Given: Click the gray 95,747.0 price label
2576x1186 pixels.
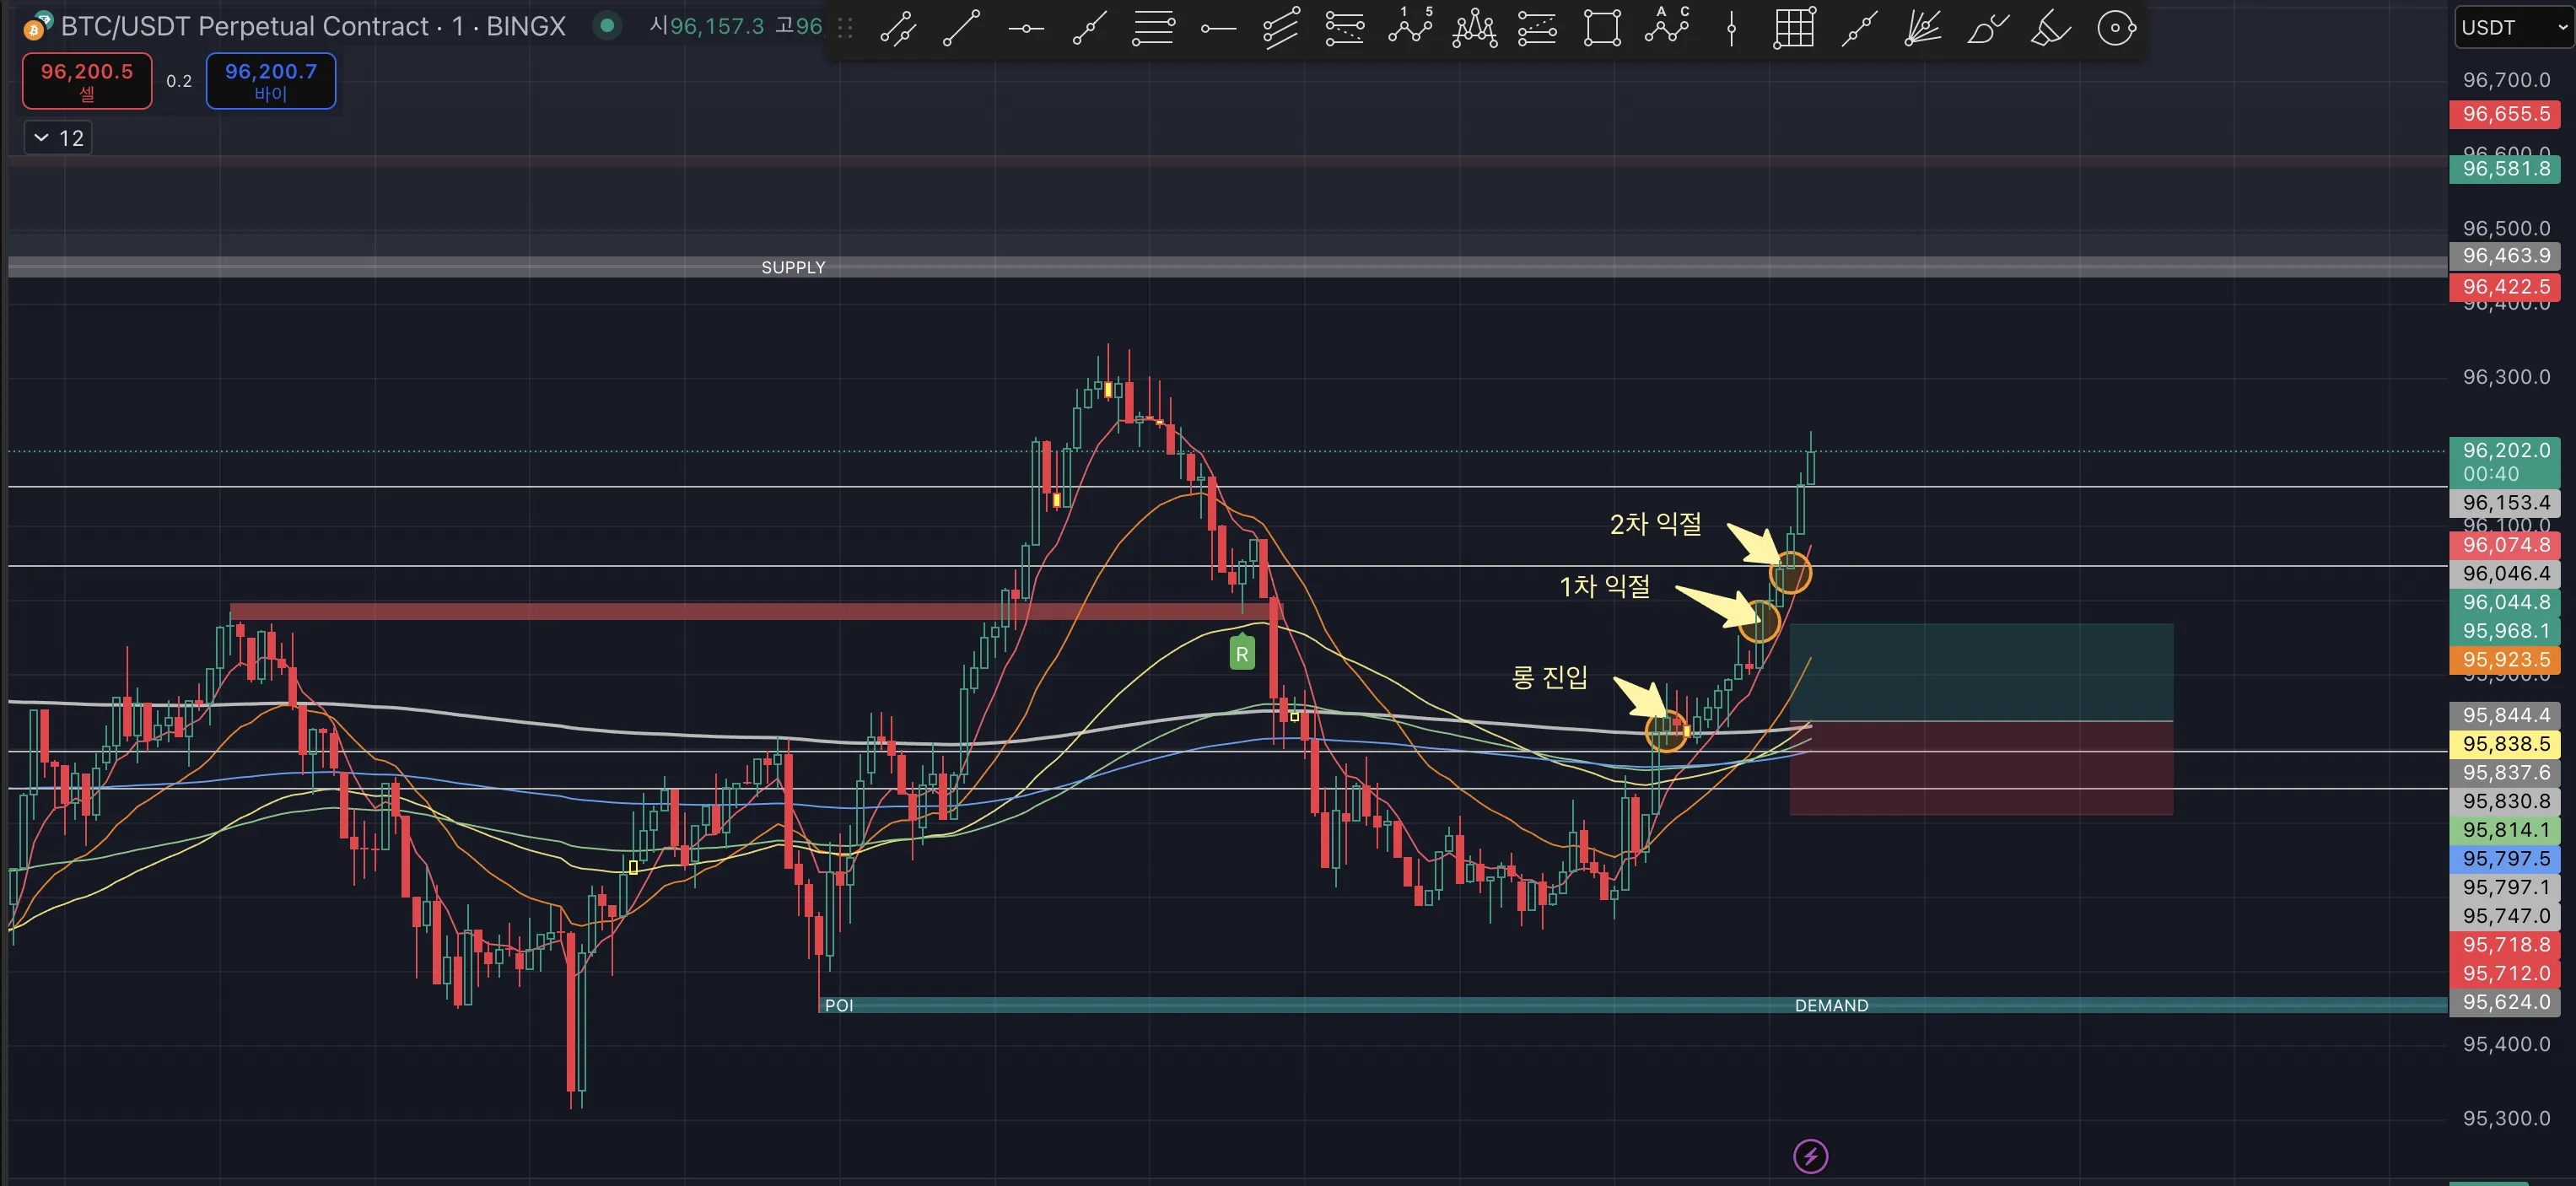Looking at the screenshot, I should (x=2504, y=916).
